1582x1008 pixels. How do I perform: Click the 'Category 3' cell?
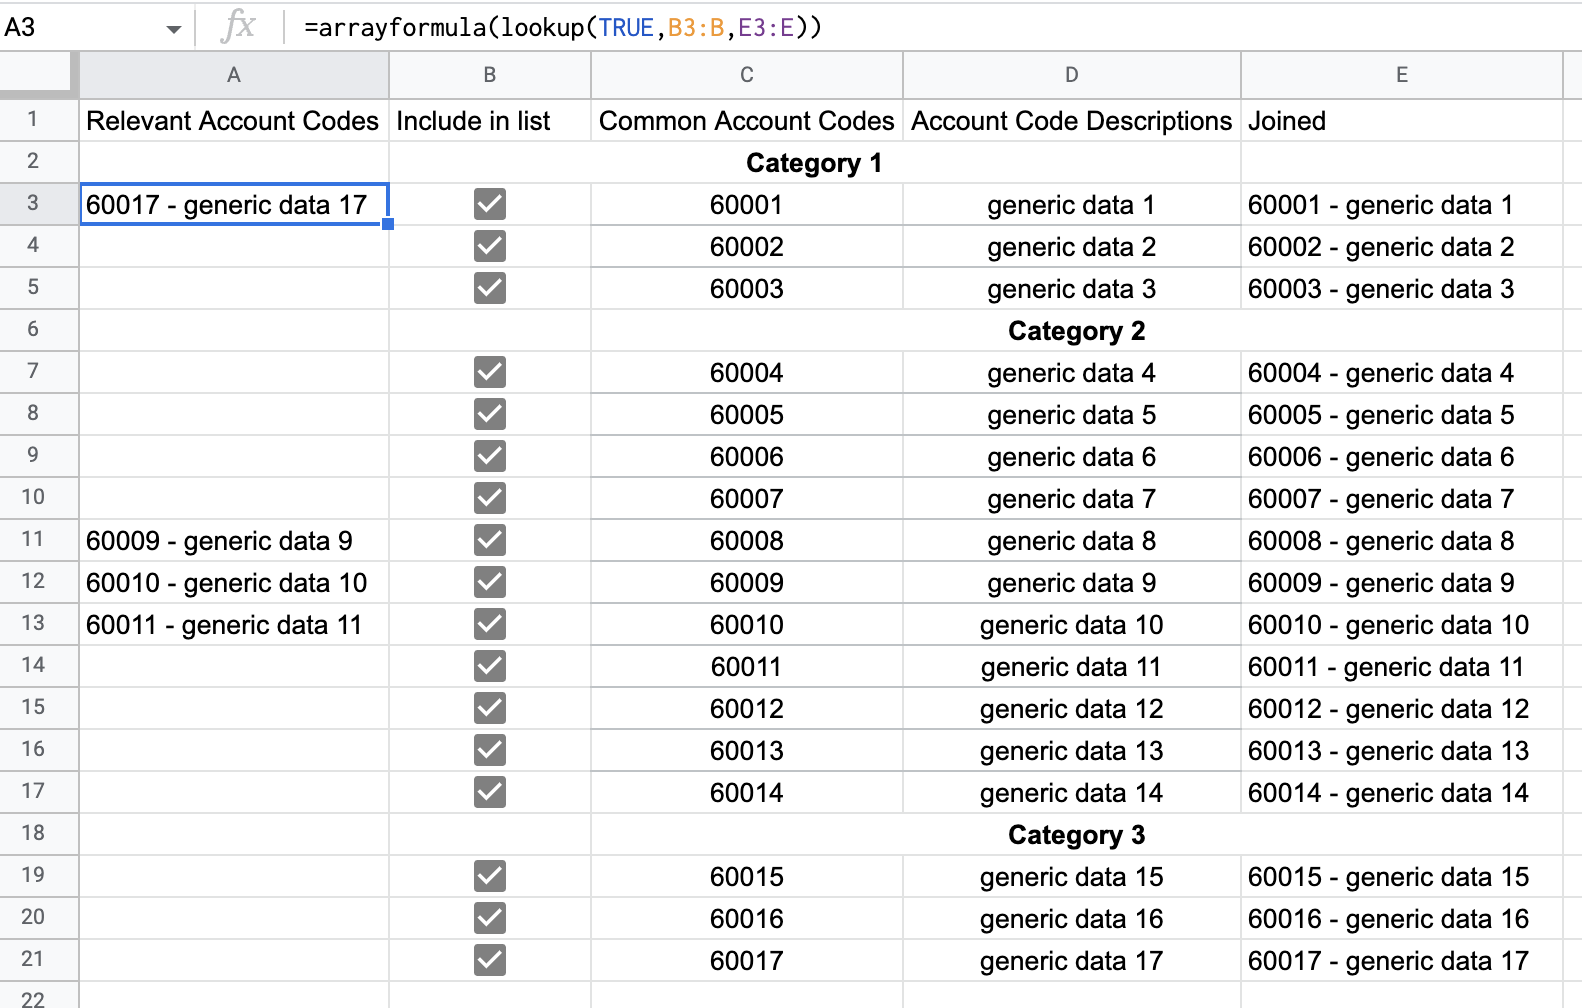(x=1077, y=834)
